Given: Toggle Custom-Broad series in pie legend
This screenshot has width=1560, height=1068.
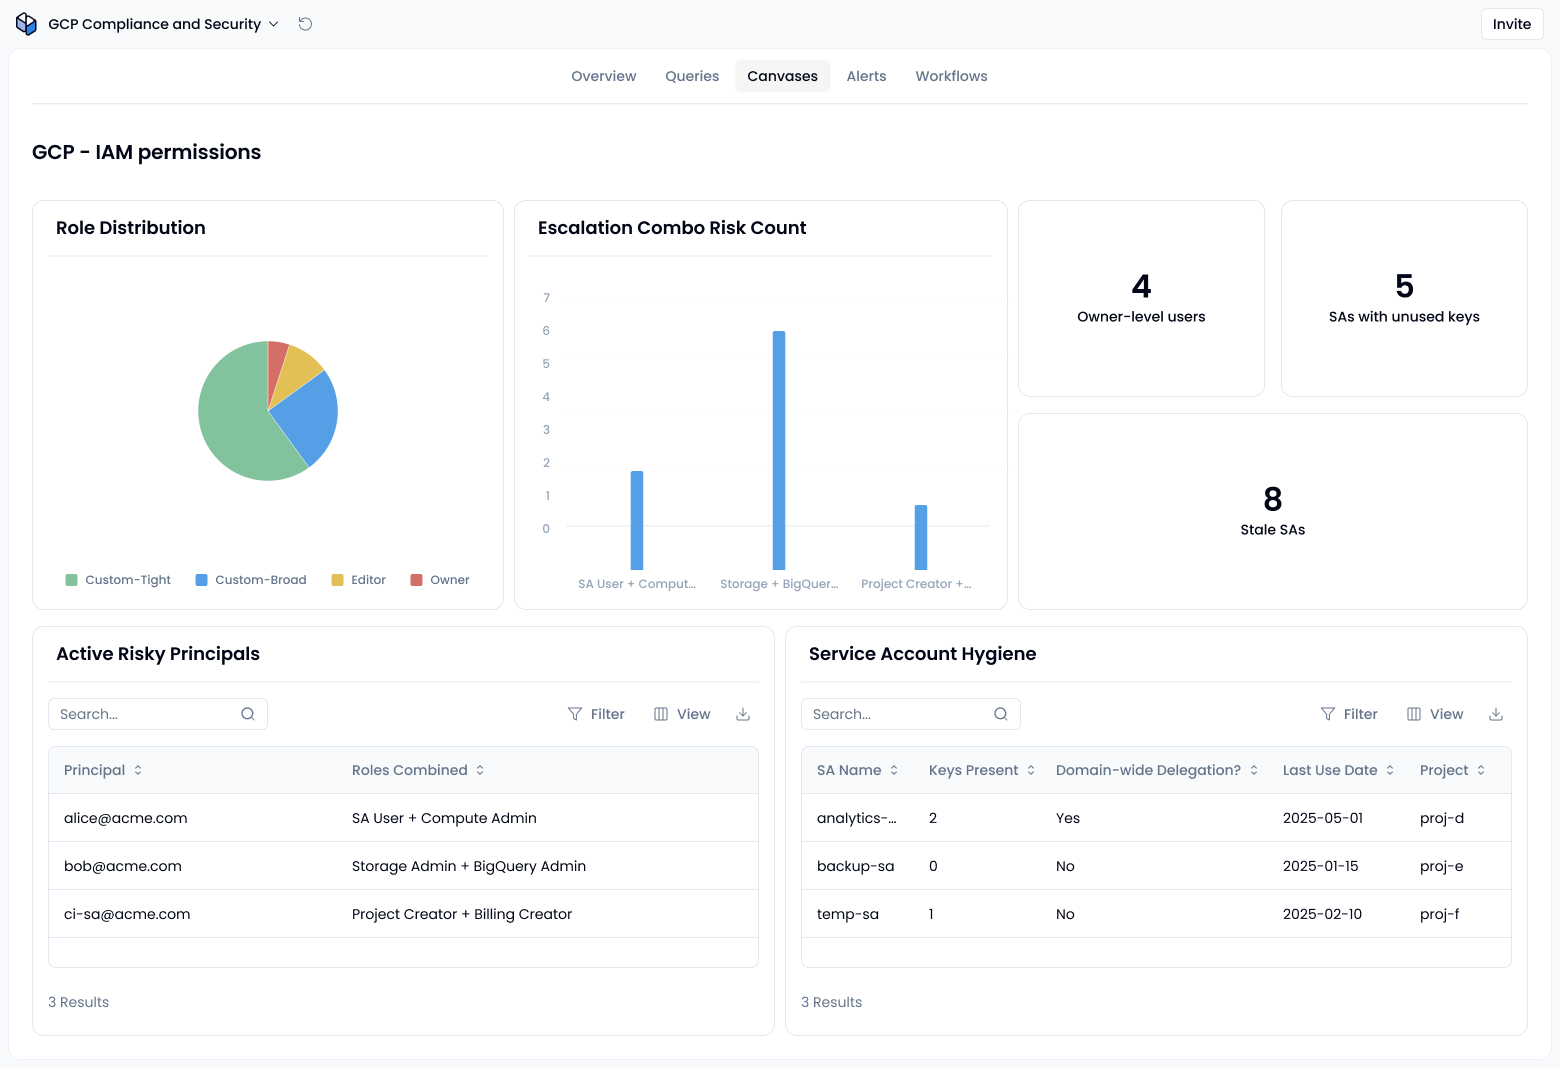Looking at the screenshot, I should [x=251, y=580].
